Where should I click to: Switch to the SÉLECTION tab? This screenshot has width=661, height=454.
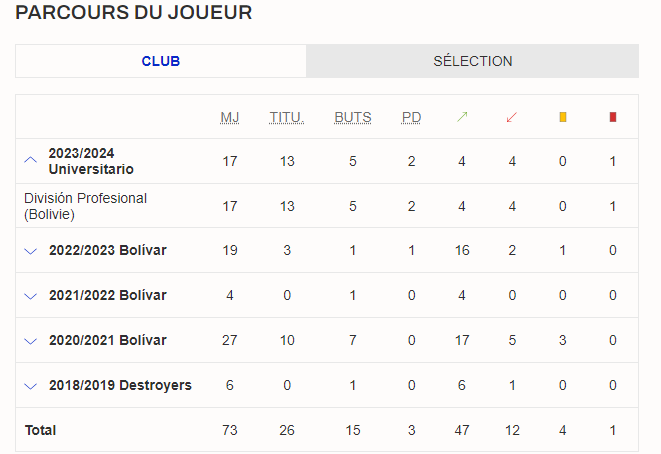tap(473, 61)
